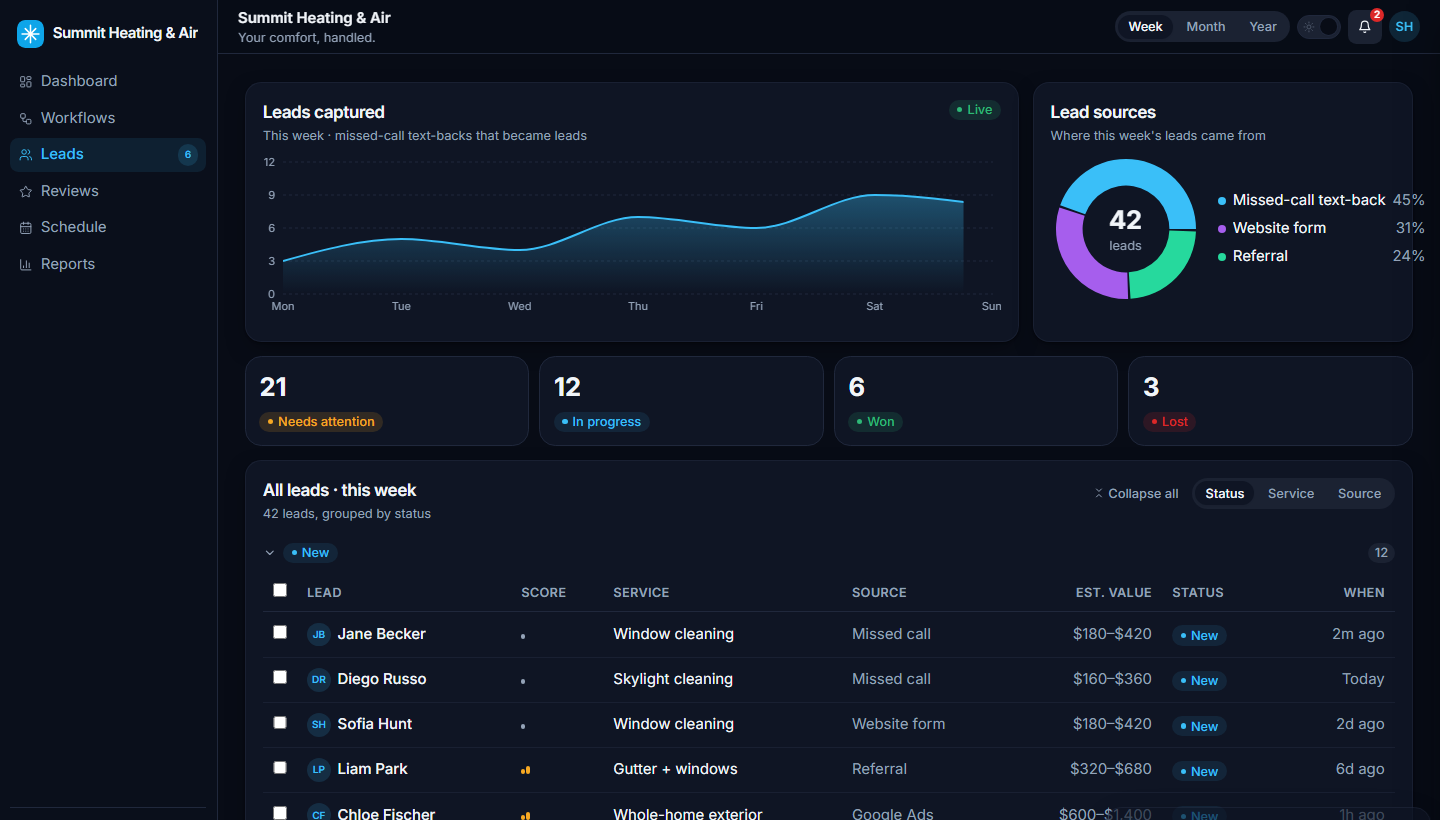
Task: Click Collapse all
Action: pyautogui.click(x=1136, y=494)
